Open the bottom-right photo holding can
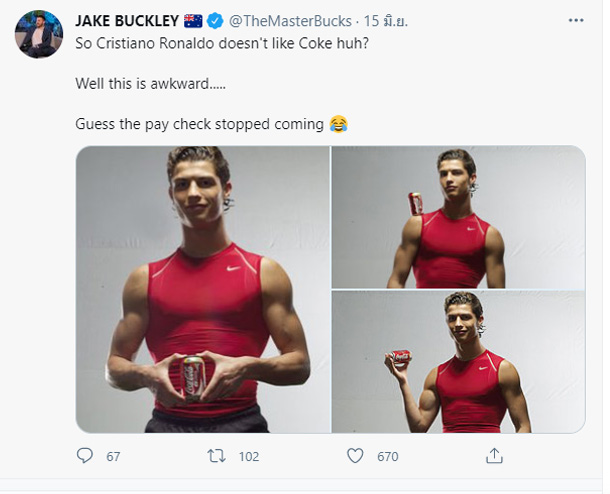The width and height of the screenshot is (610, 494). (x=458, y=362)
